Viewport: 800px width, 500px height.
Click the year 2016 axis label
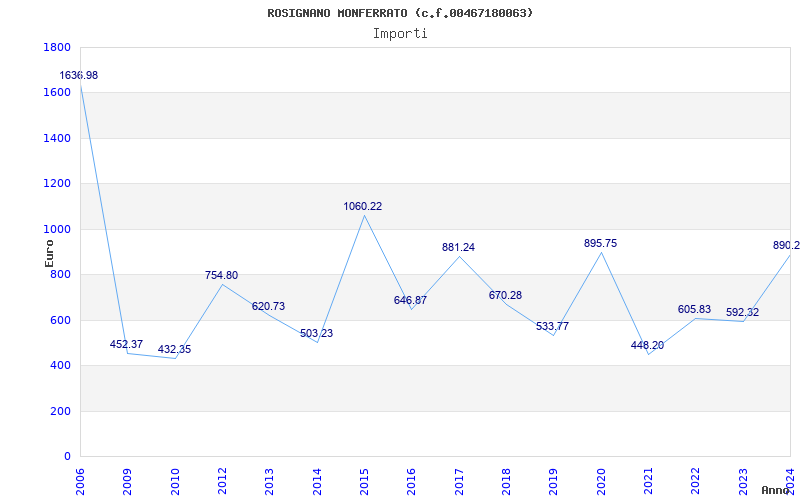pyautogui.click(x=412, y=481)
